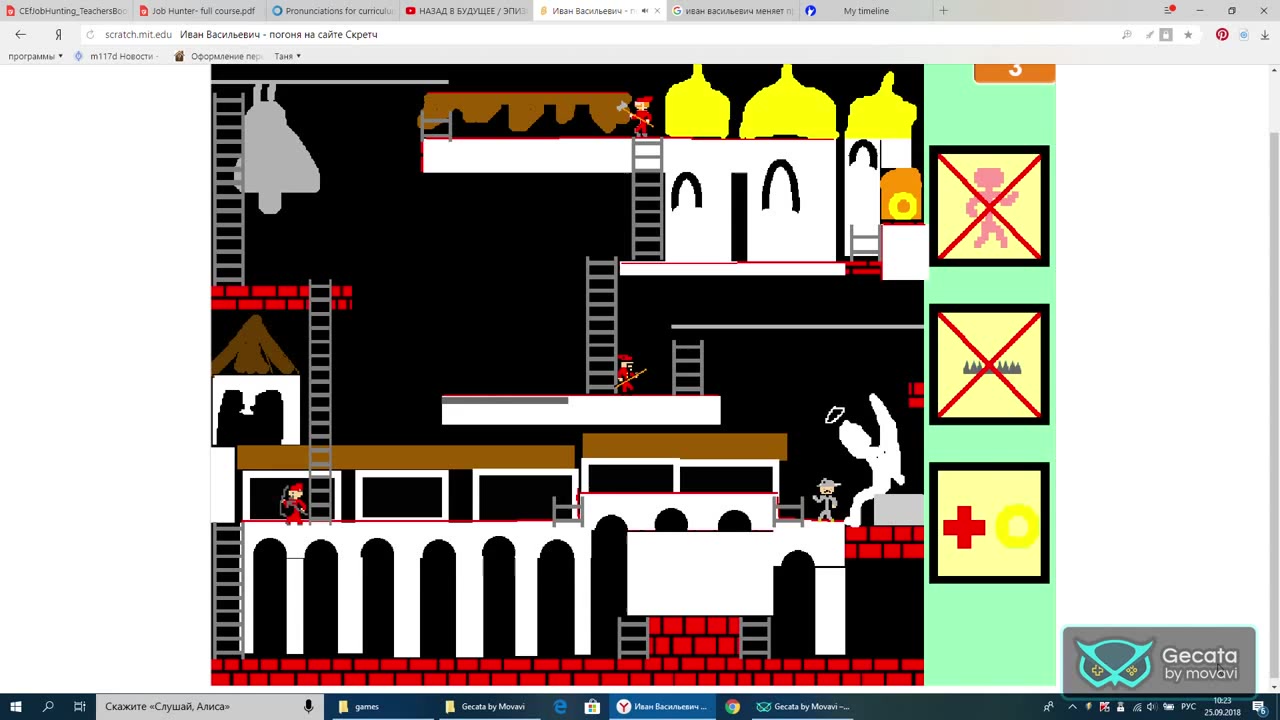Click the turbo rocket icon in address bar
Image resolution: width=1280 pixels, height=720 pixels.
pos(1150,34)
